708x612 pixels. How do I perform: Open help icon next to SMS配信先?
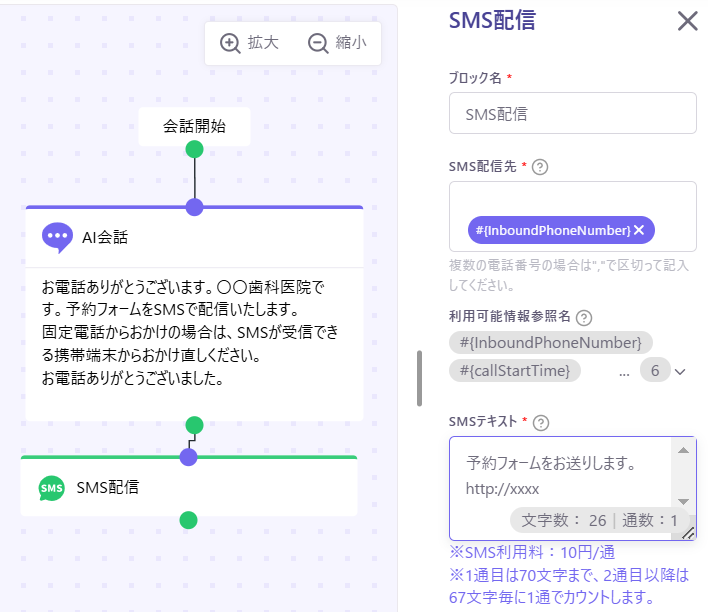pyautogui.click(x=540, y=167)
